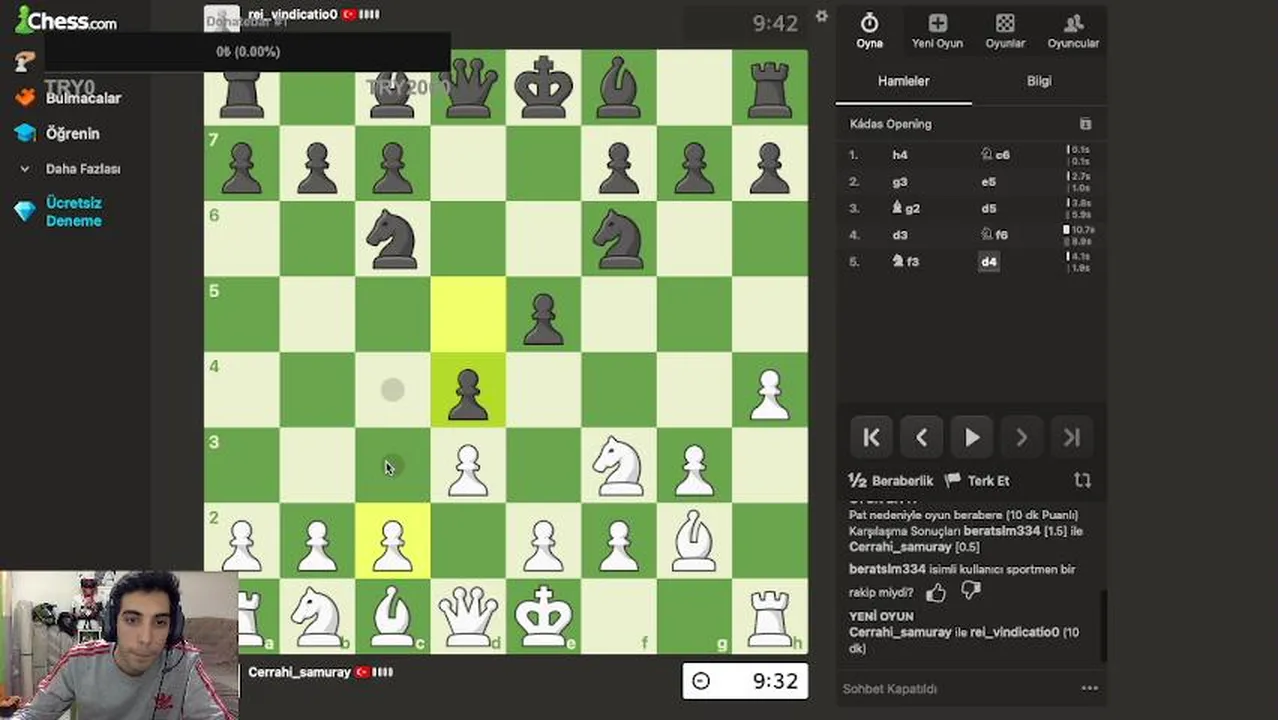Image resolution: width=1278 pixels, height=720 pixels.
Task: Select the white queen on d1
Action: pyautogui.click(x=468, y=616)
